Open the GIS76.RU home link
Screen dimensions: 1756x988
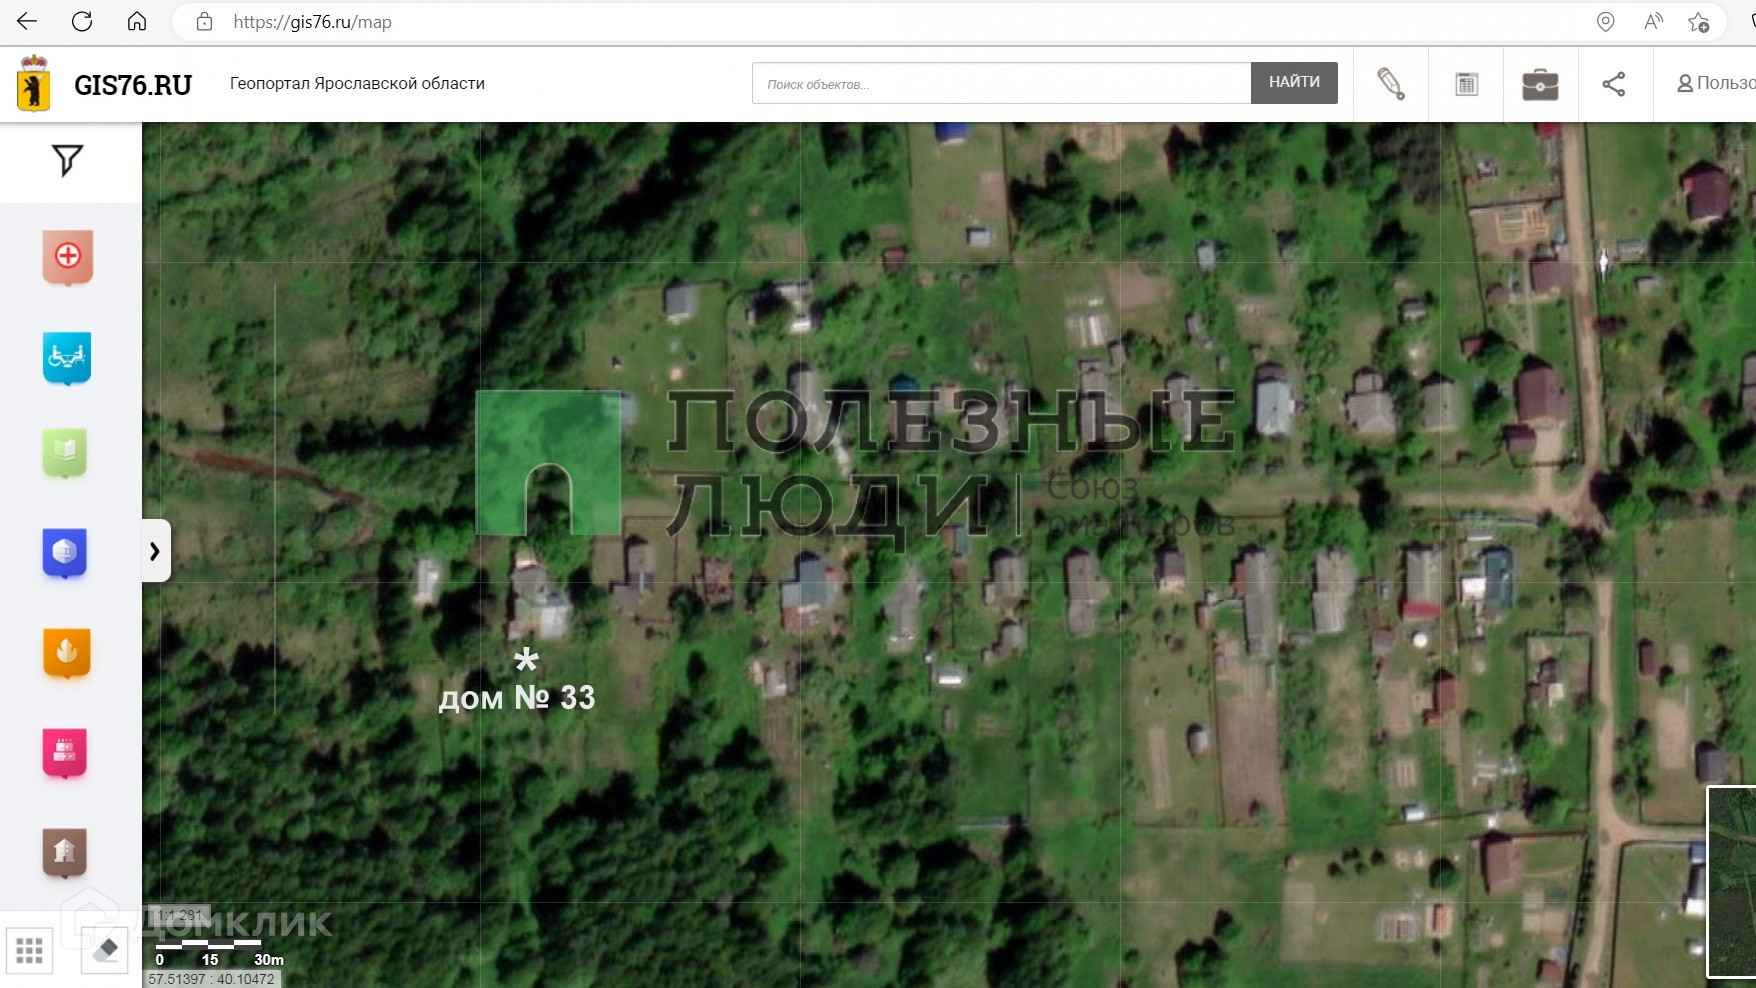(133, 85)
